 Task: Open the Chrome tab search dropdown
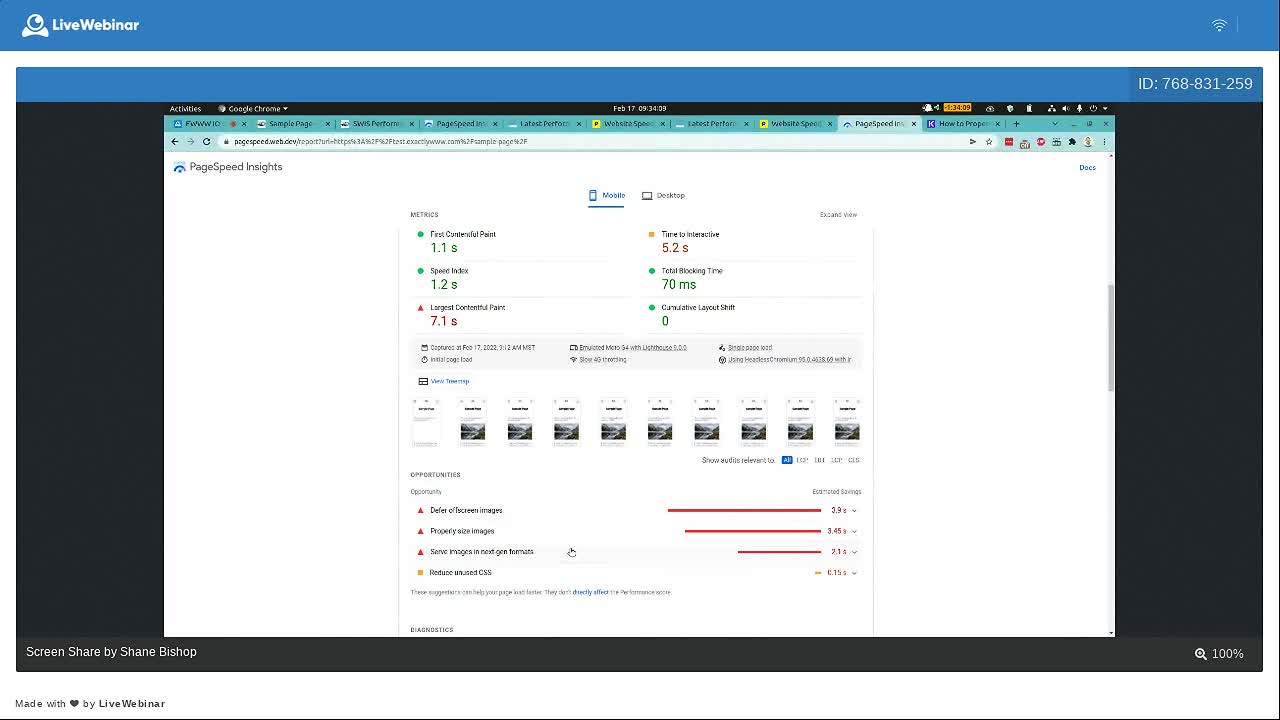click(1055, 124)
